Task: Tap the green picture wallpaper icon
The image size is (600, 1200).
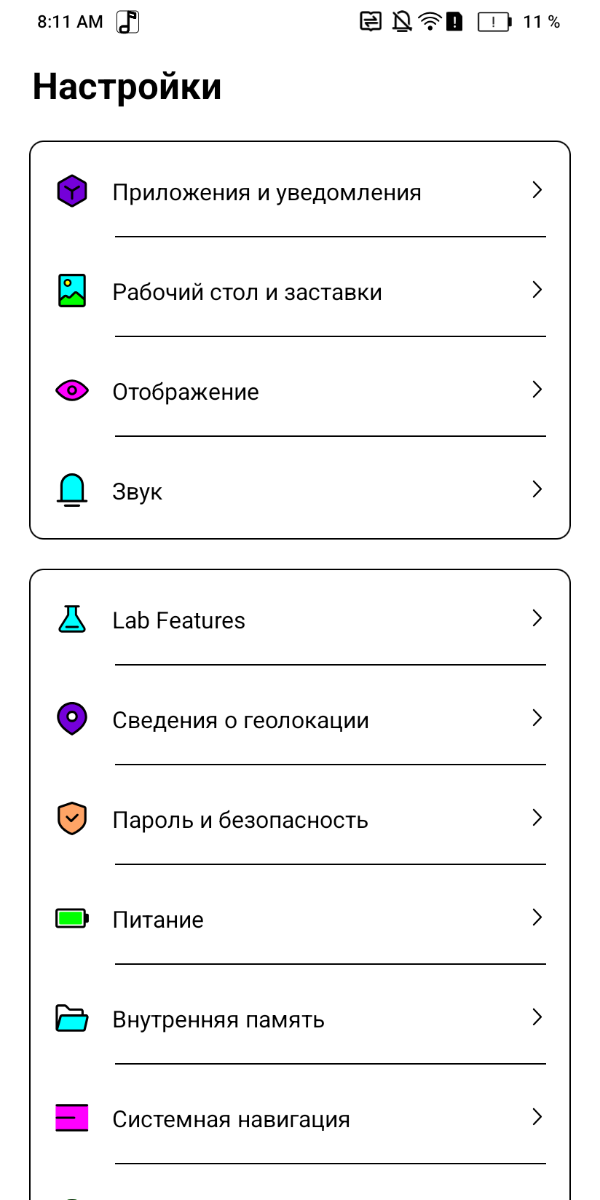Action: coord(72,291)
